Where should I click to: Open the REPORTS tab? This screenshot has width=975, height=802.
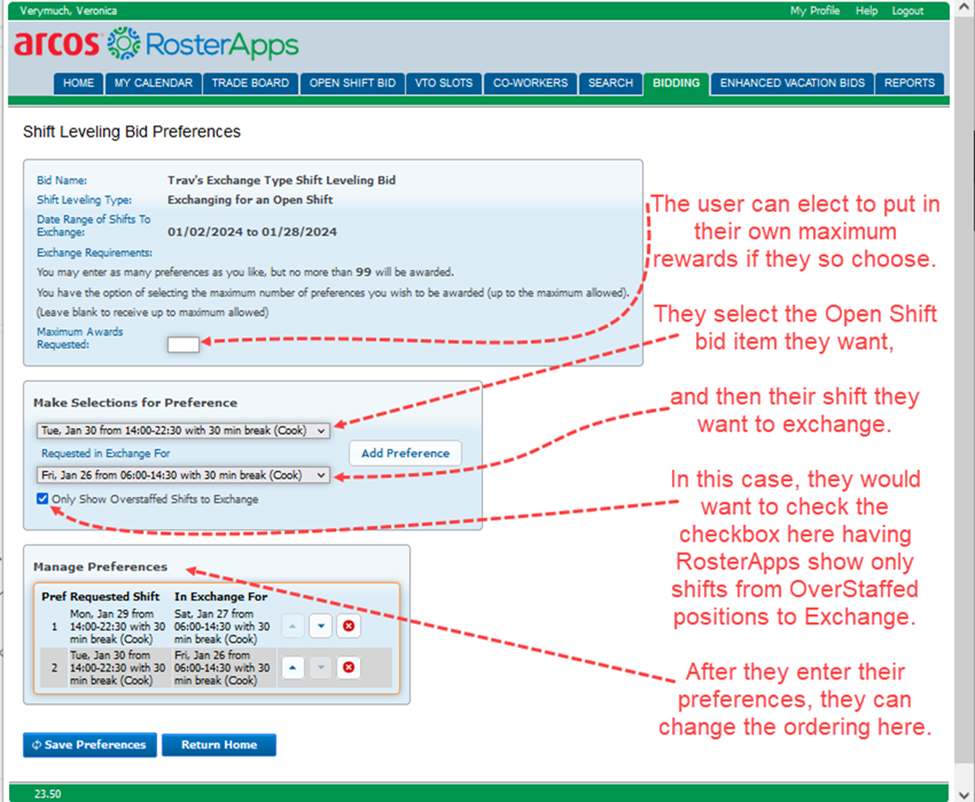pos(910,83)
